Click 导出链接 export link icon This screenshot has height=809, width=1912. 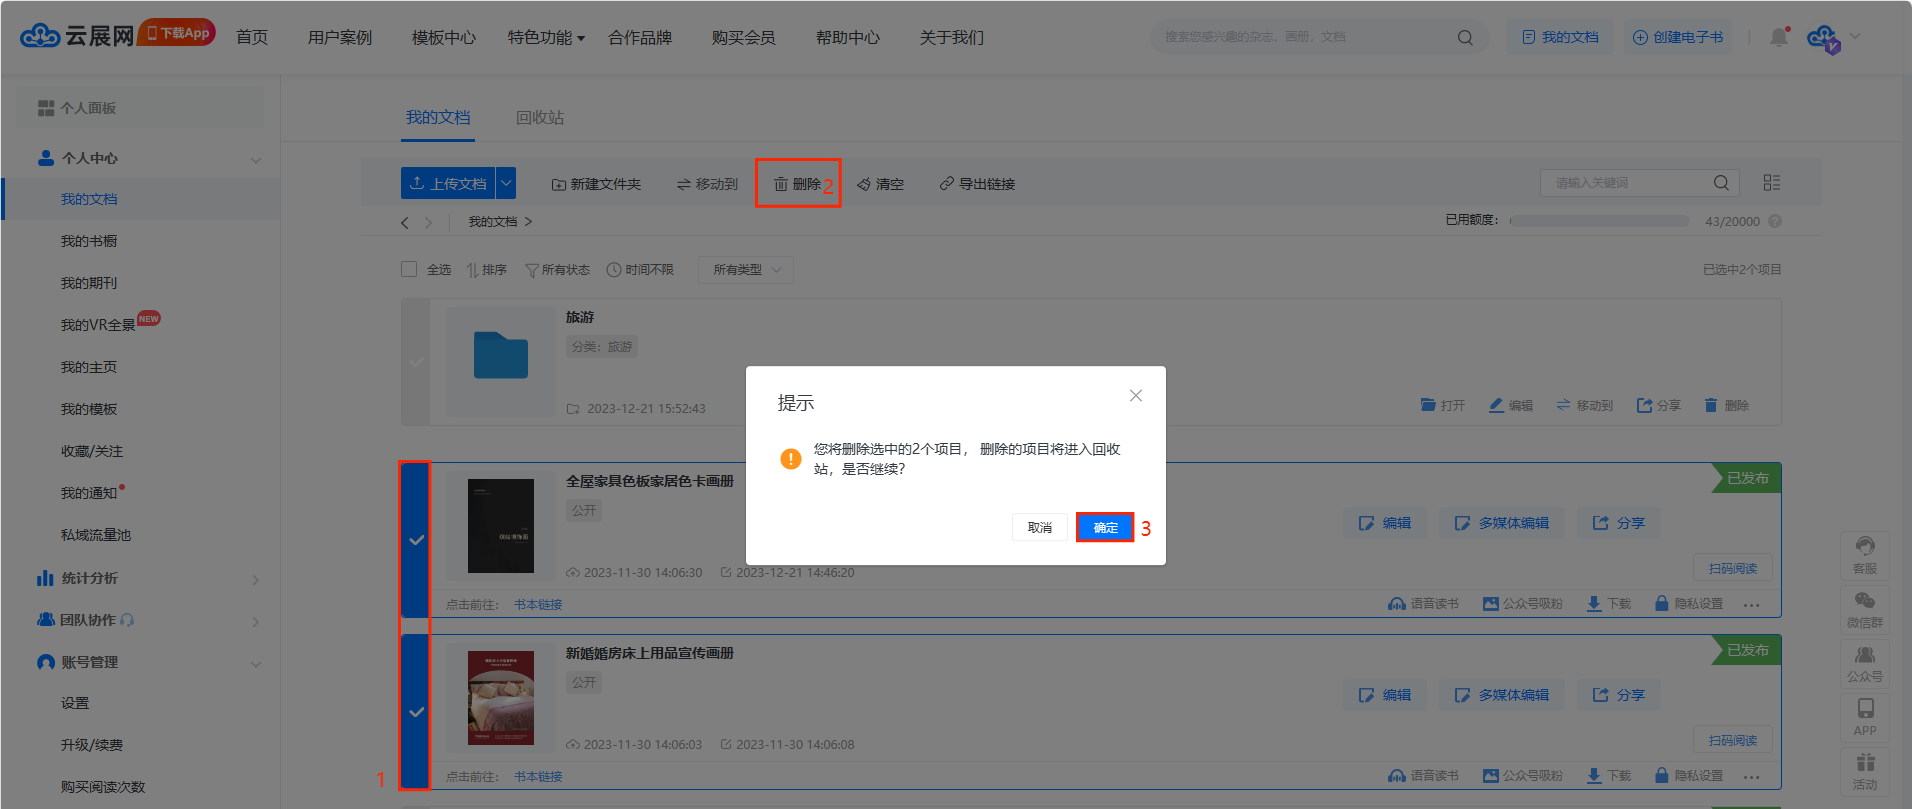point(946,184)
